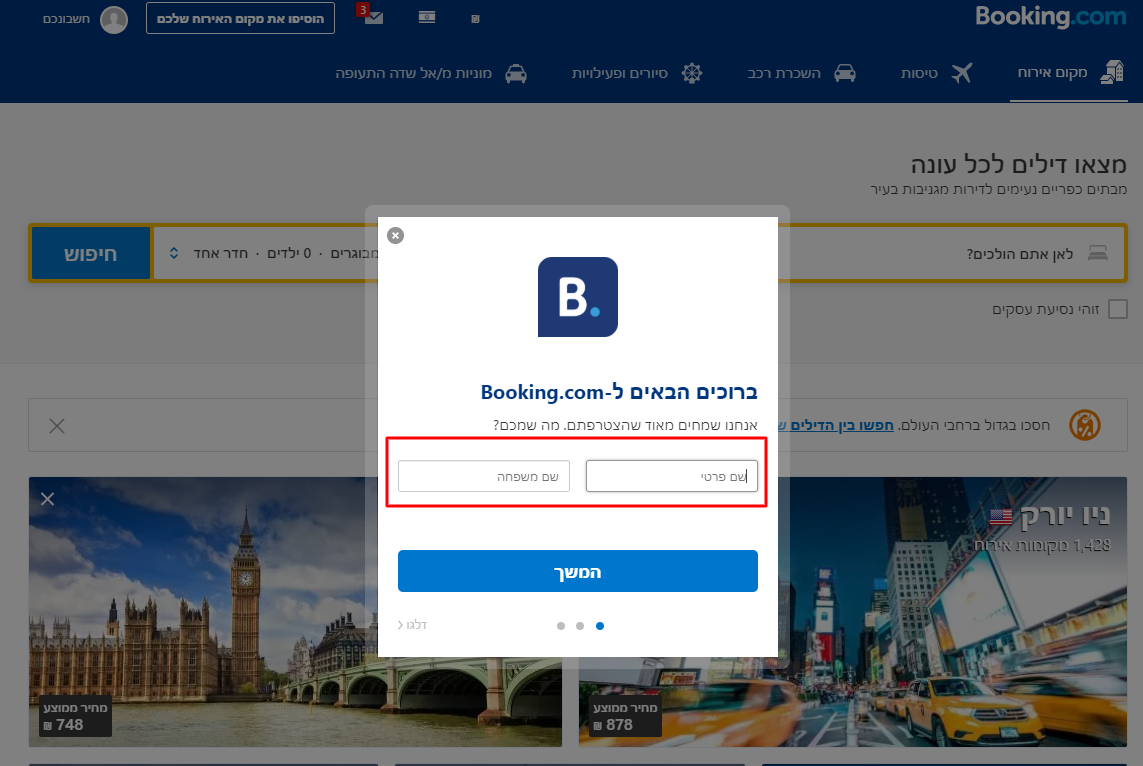Click the large B. logo in the dialog
Viewport: 1143px width, 766px height.
point(577,297)
